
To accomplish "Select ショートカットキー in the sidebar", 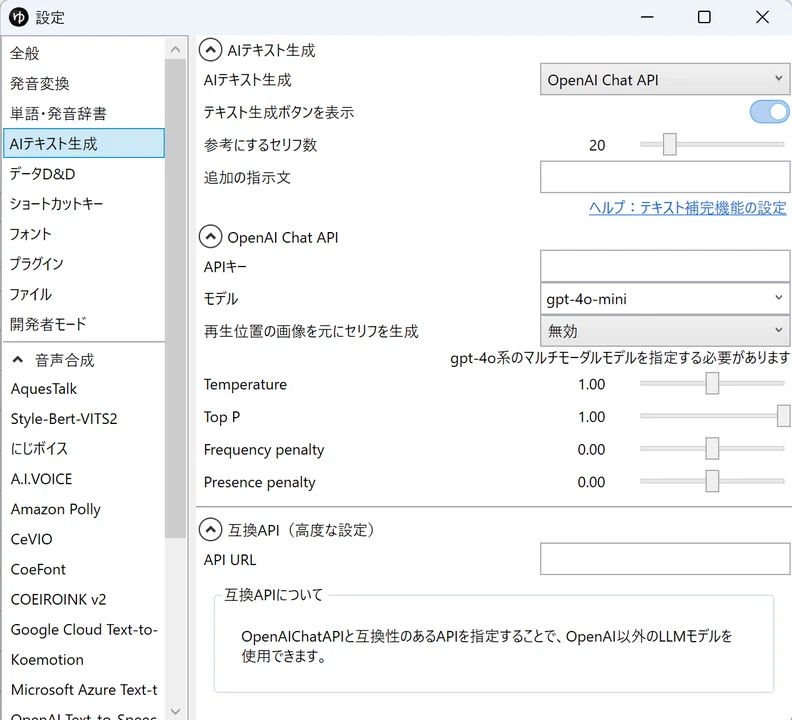I will tap(84, 204).
